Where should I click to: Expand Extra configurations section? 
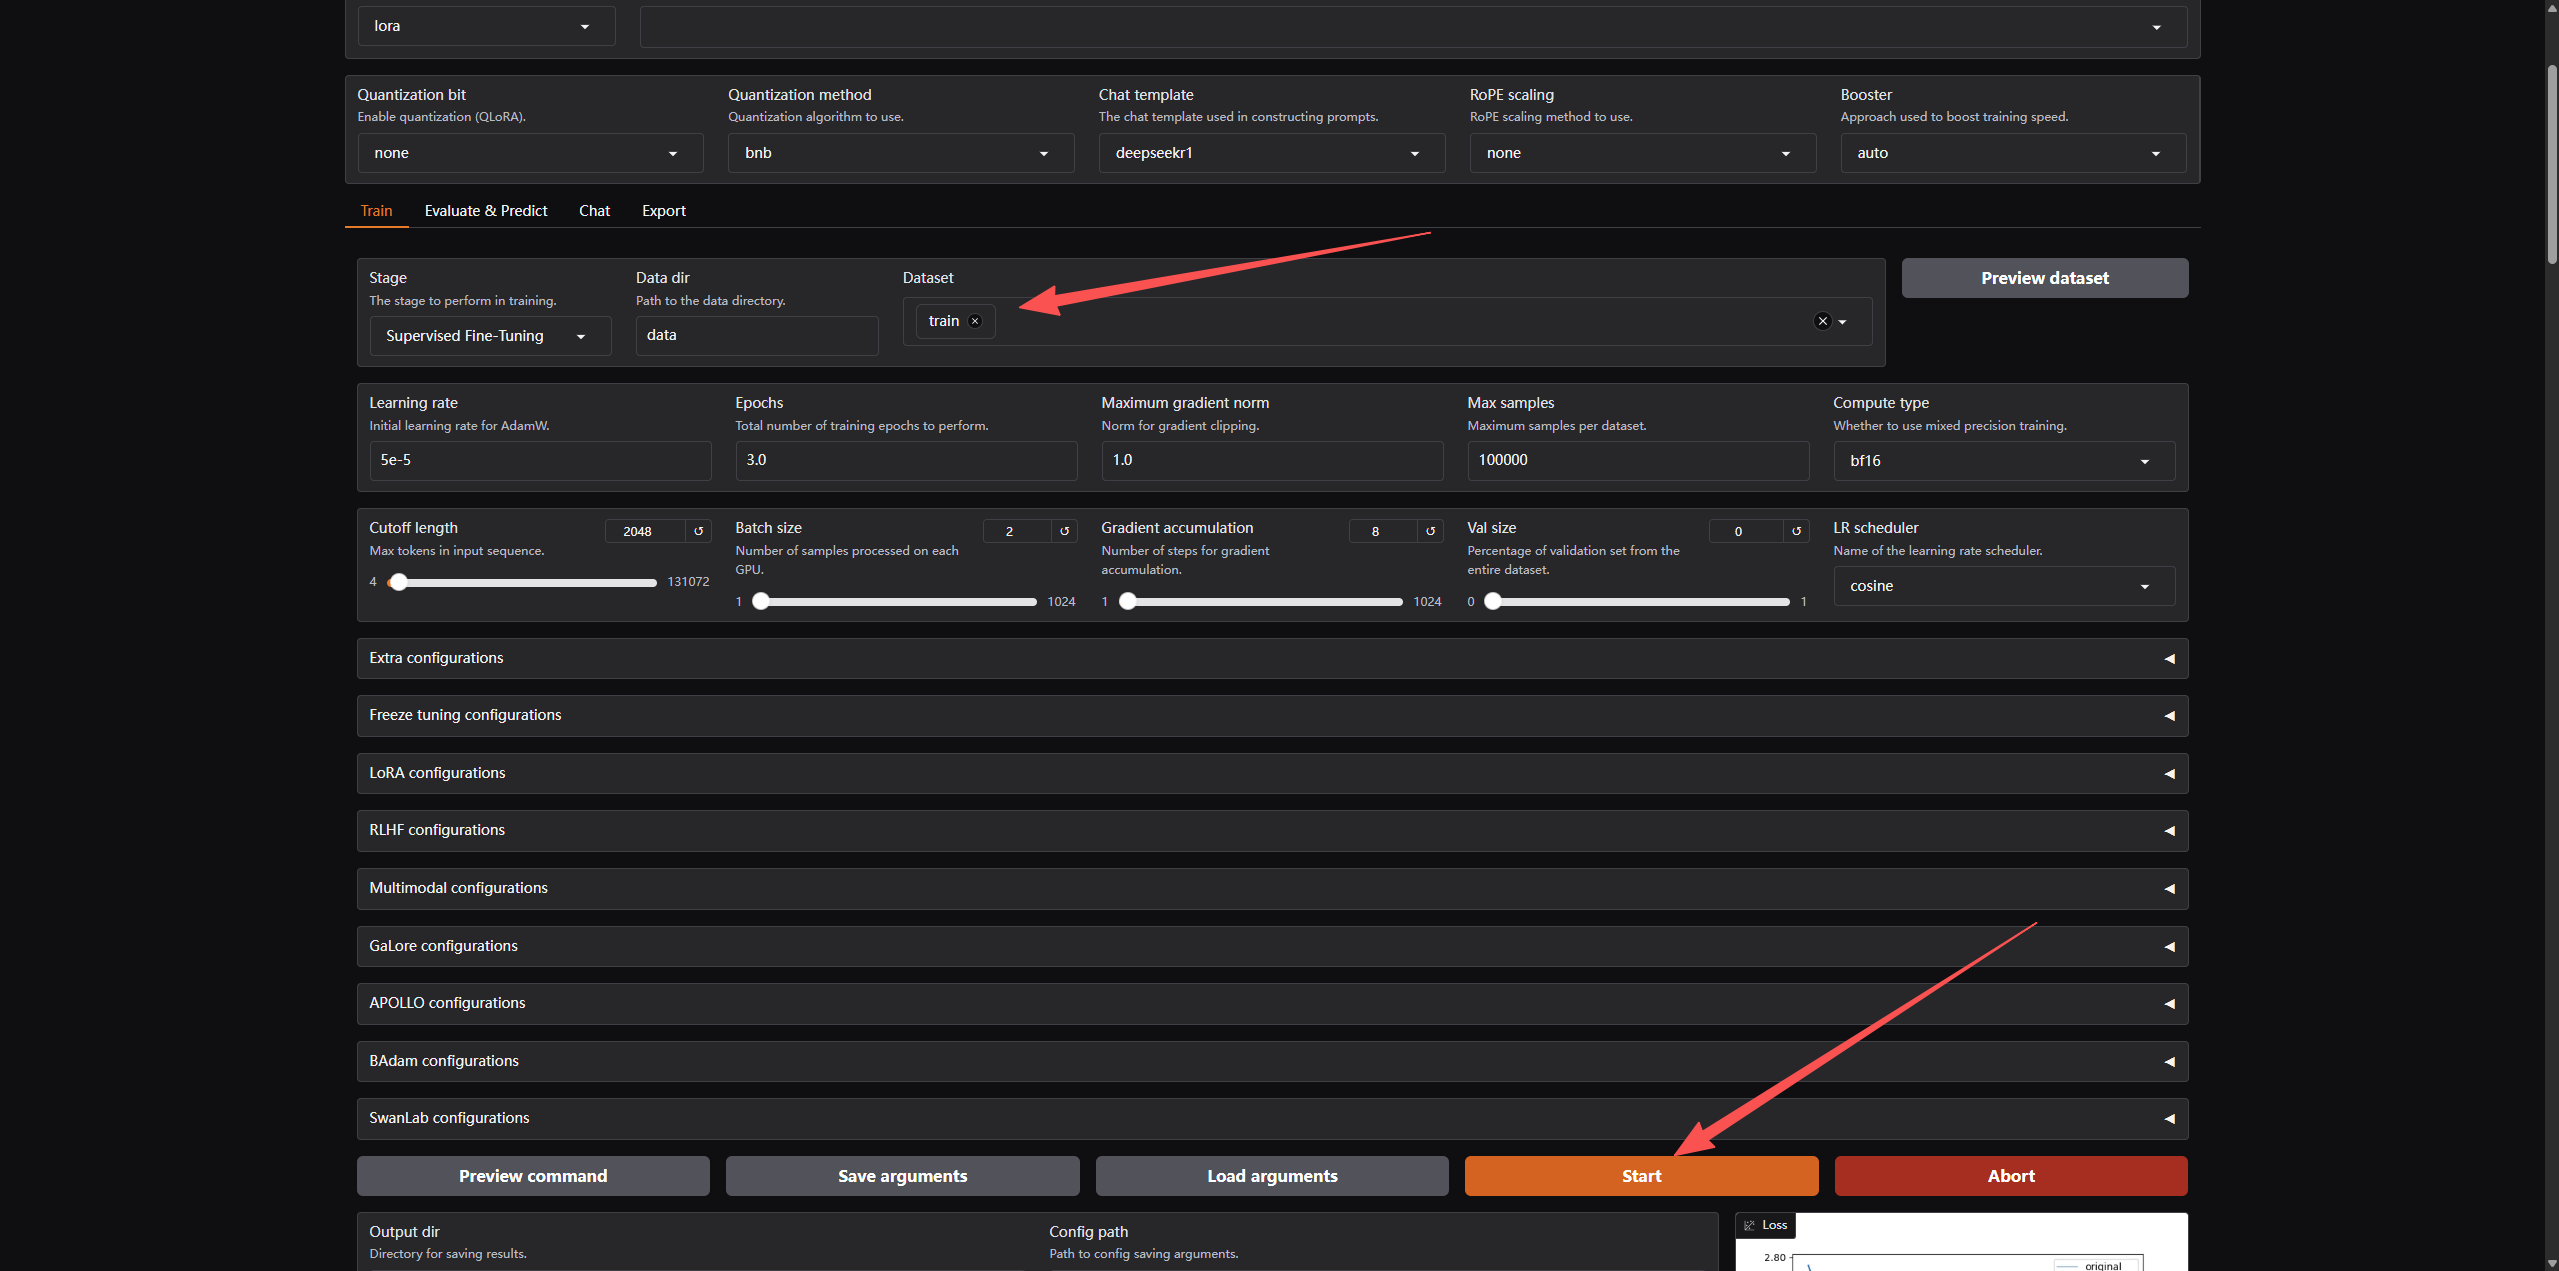tap(1272, 658)
